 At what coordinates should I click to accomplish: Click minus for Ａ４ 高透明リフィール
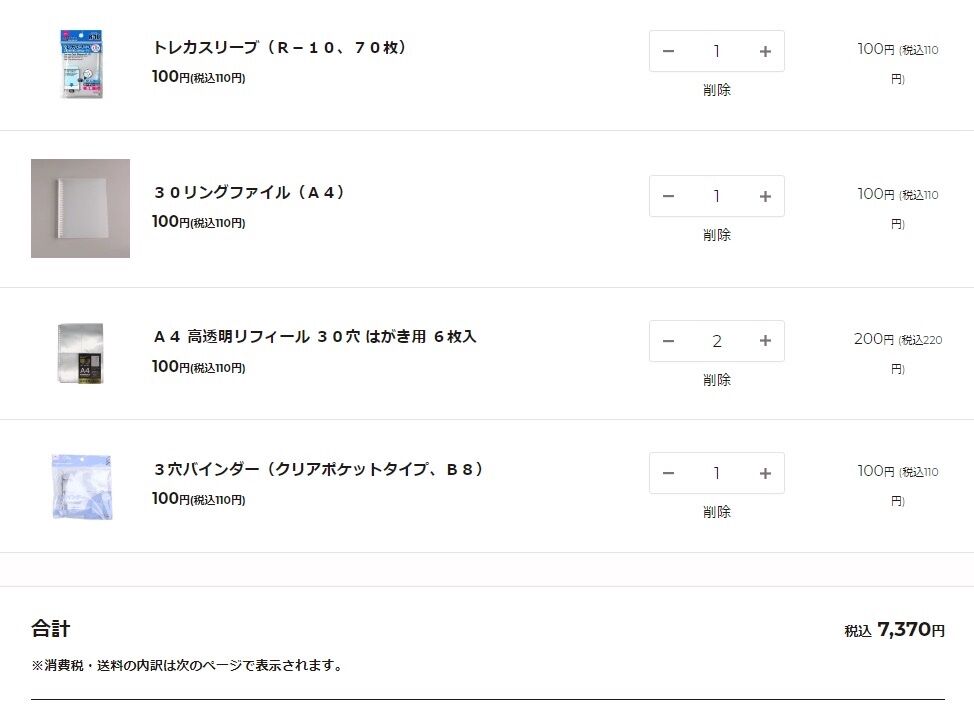[x=668, y=341]
